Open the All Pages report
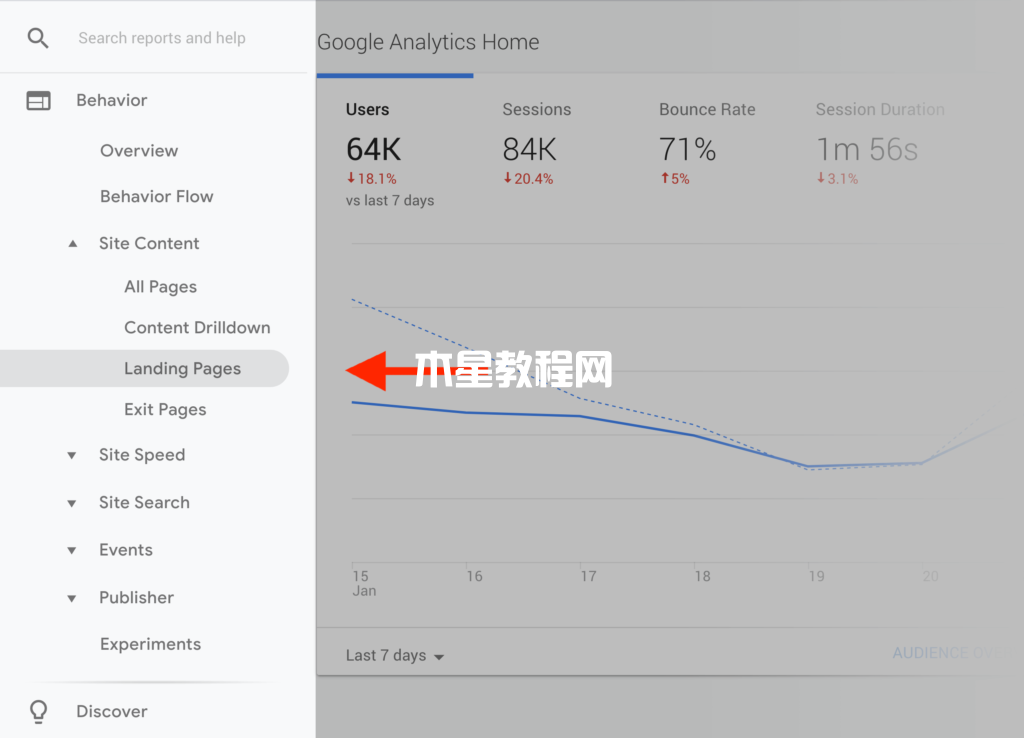The height and width of the screenshot is (738, 1024). pyautogui.click(x=161, y=287)
